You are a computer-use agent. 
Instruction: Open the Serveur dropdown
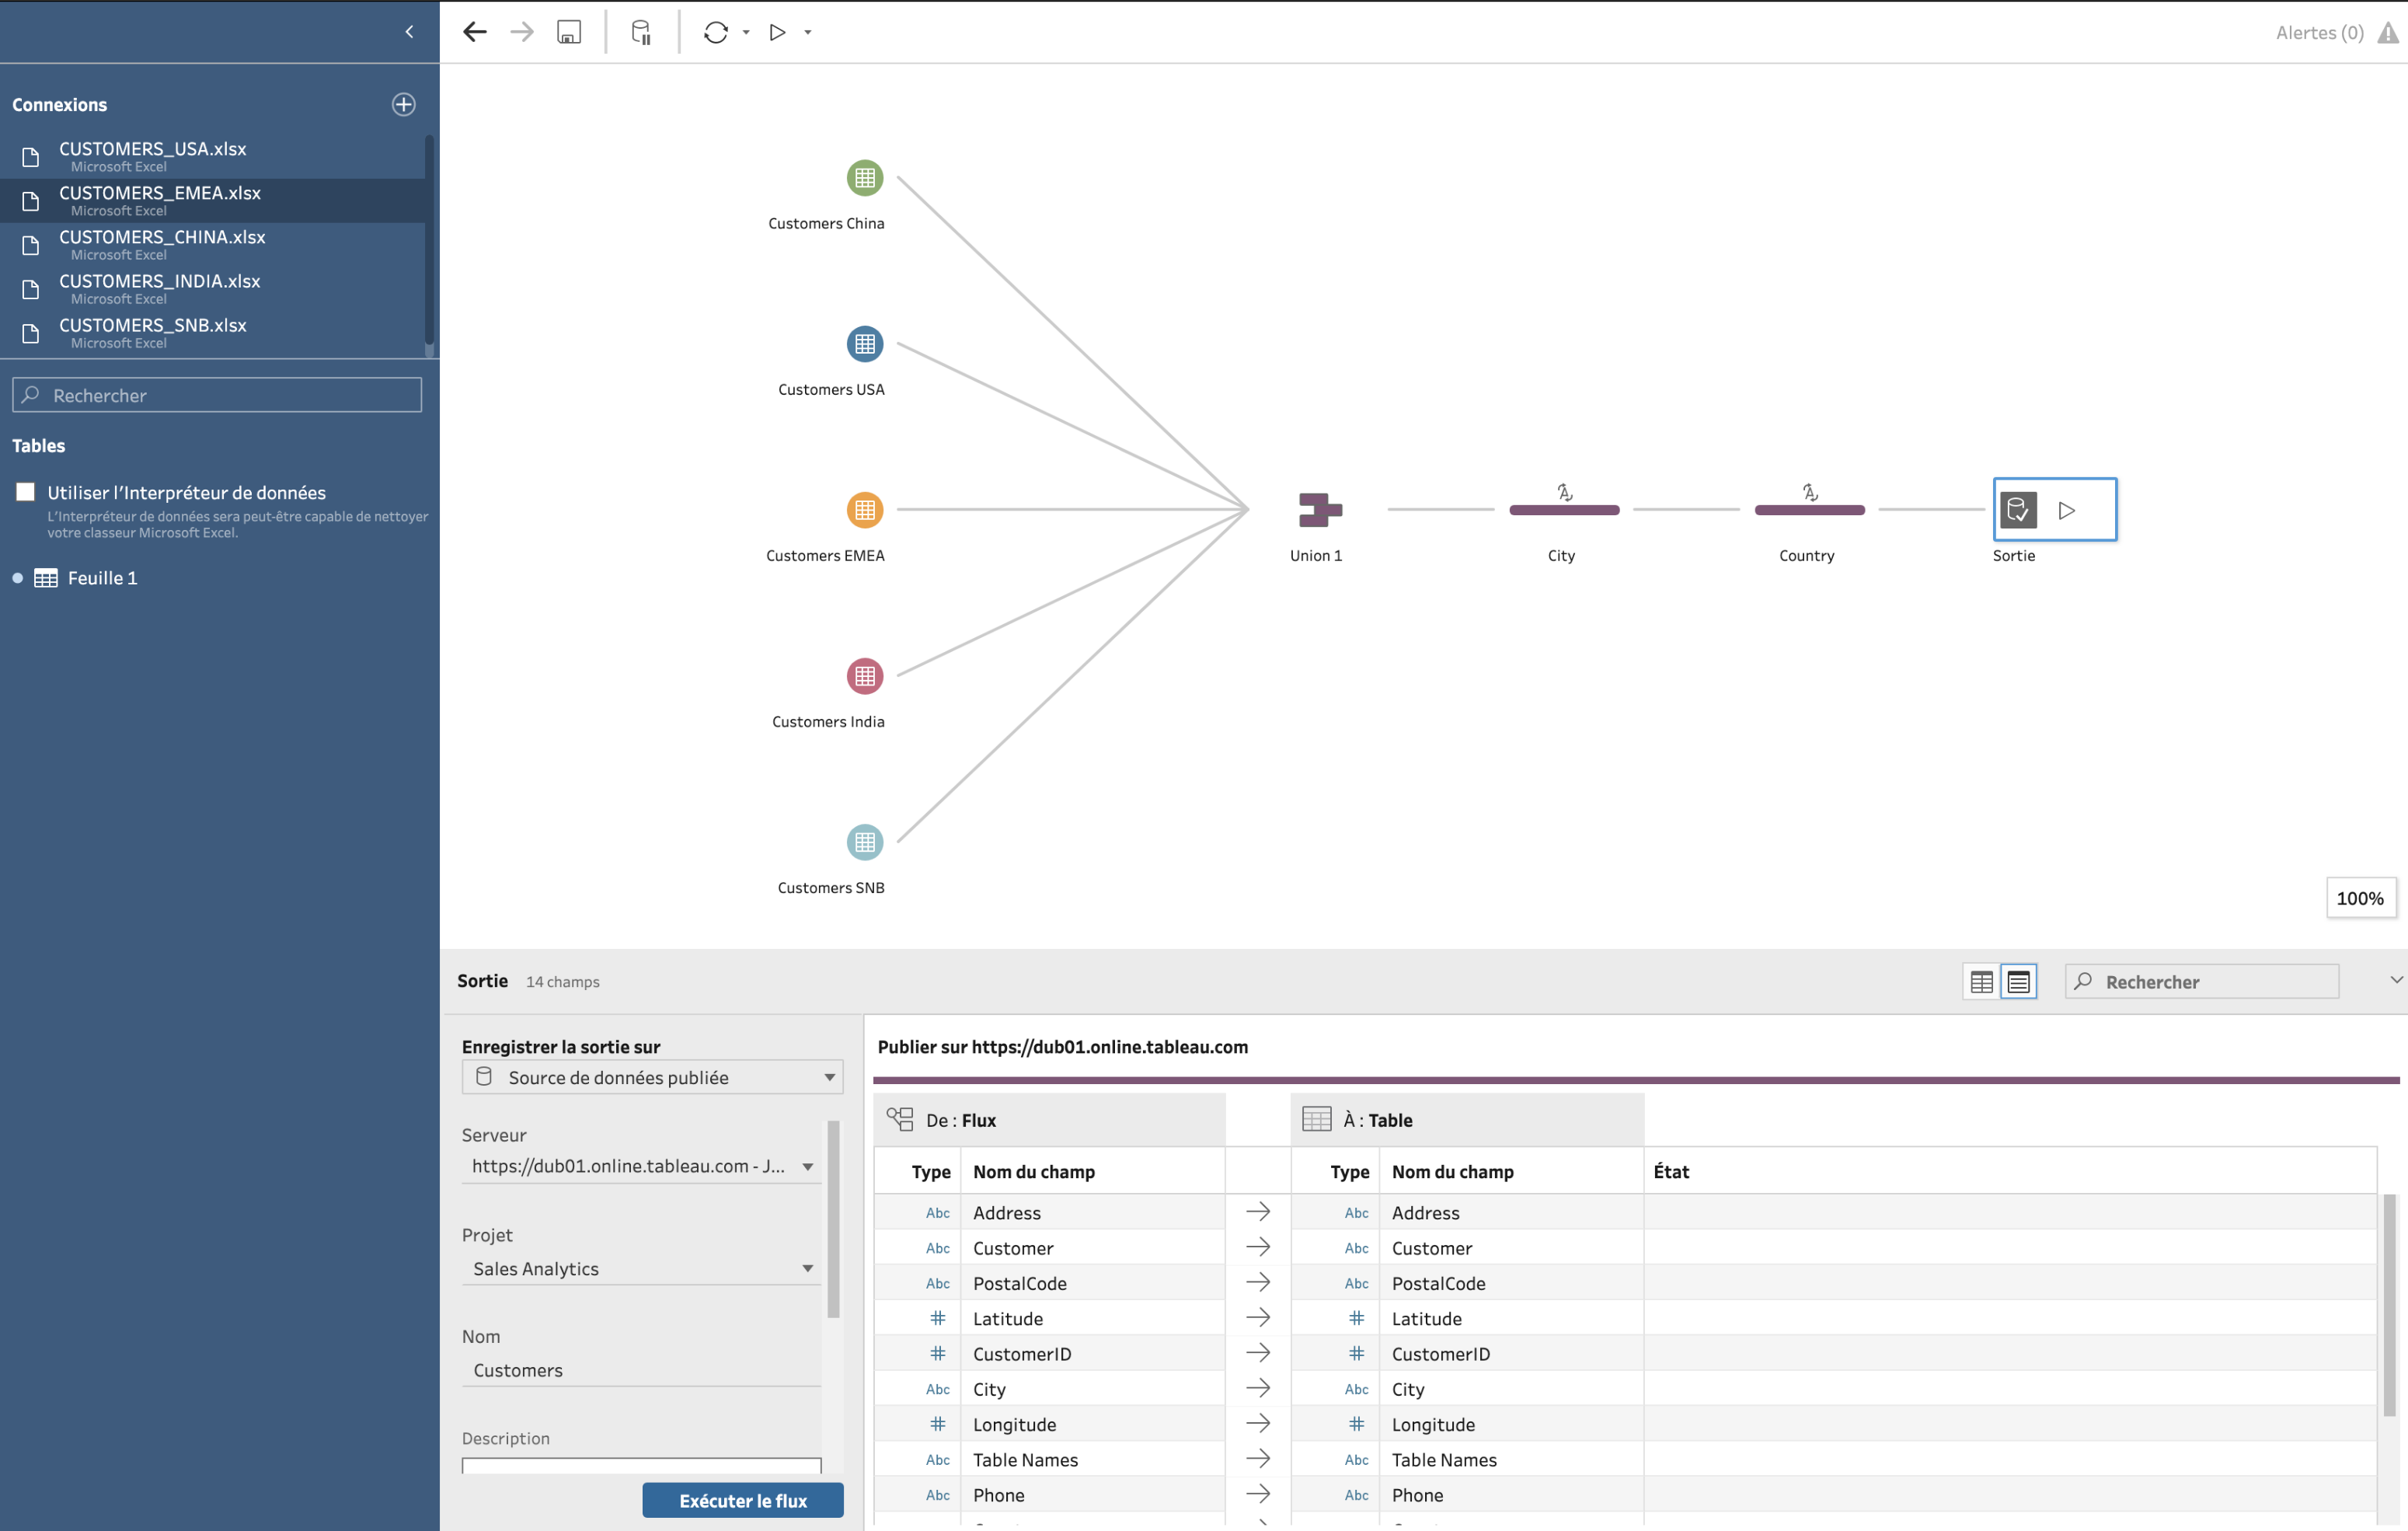click(641, 1166)
